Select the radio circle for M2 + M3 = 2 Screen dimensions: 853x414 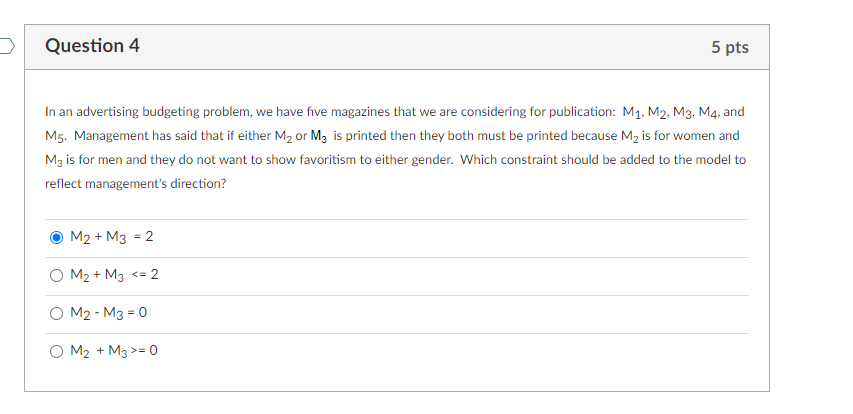coord(56,238)
